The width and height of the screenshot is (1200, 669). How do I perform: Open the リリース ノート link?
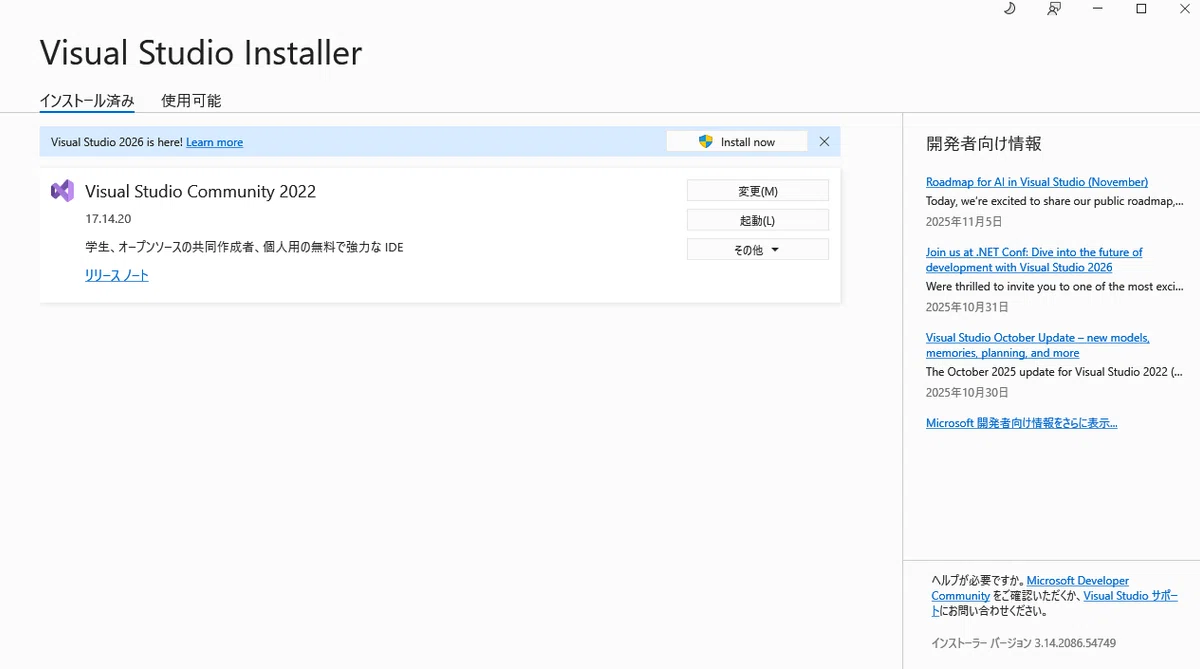pos(117,275)
